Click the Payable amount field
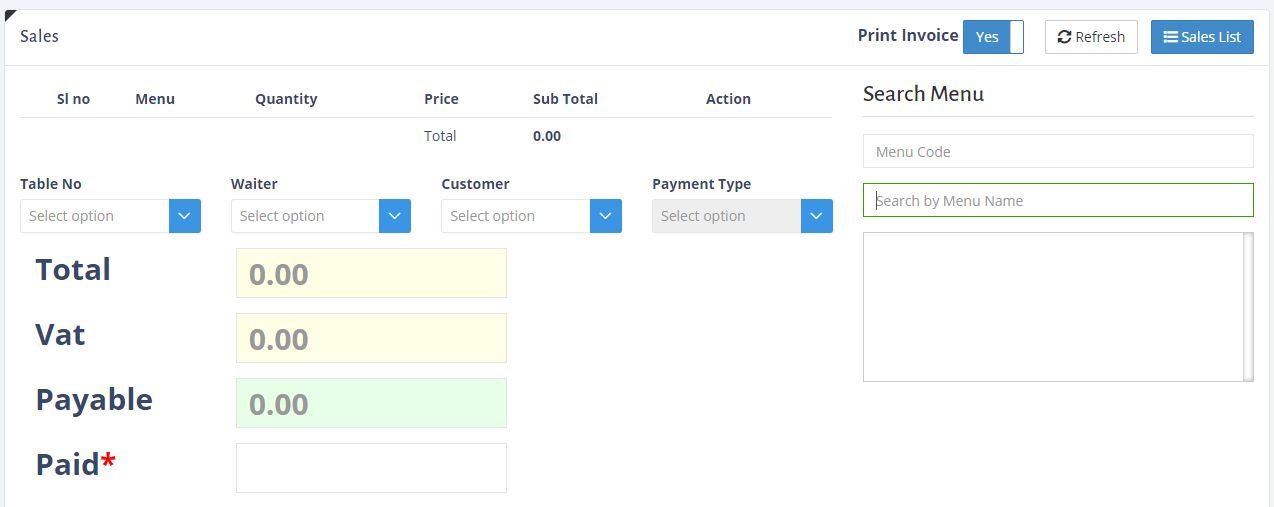Screen dimensions: 1274x507 coord(371,403)
